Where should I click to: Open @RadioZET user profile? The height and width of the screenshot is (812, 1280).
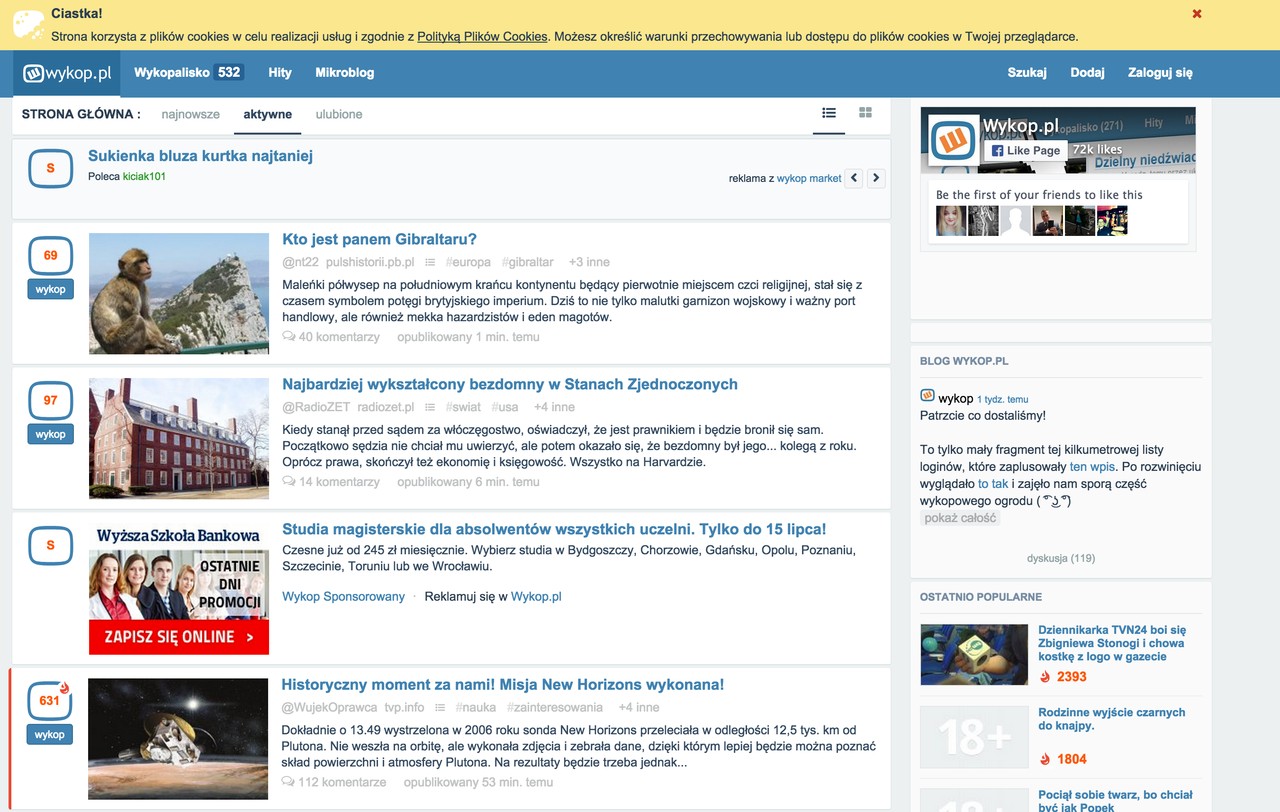pyautogui.click(x=316, y=407)
